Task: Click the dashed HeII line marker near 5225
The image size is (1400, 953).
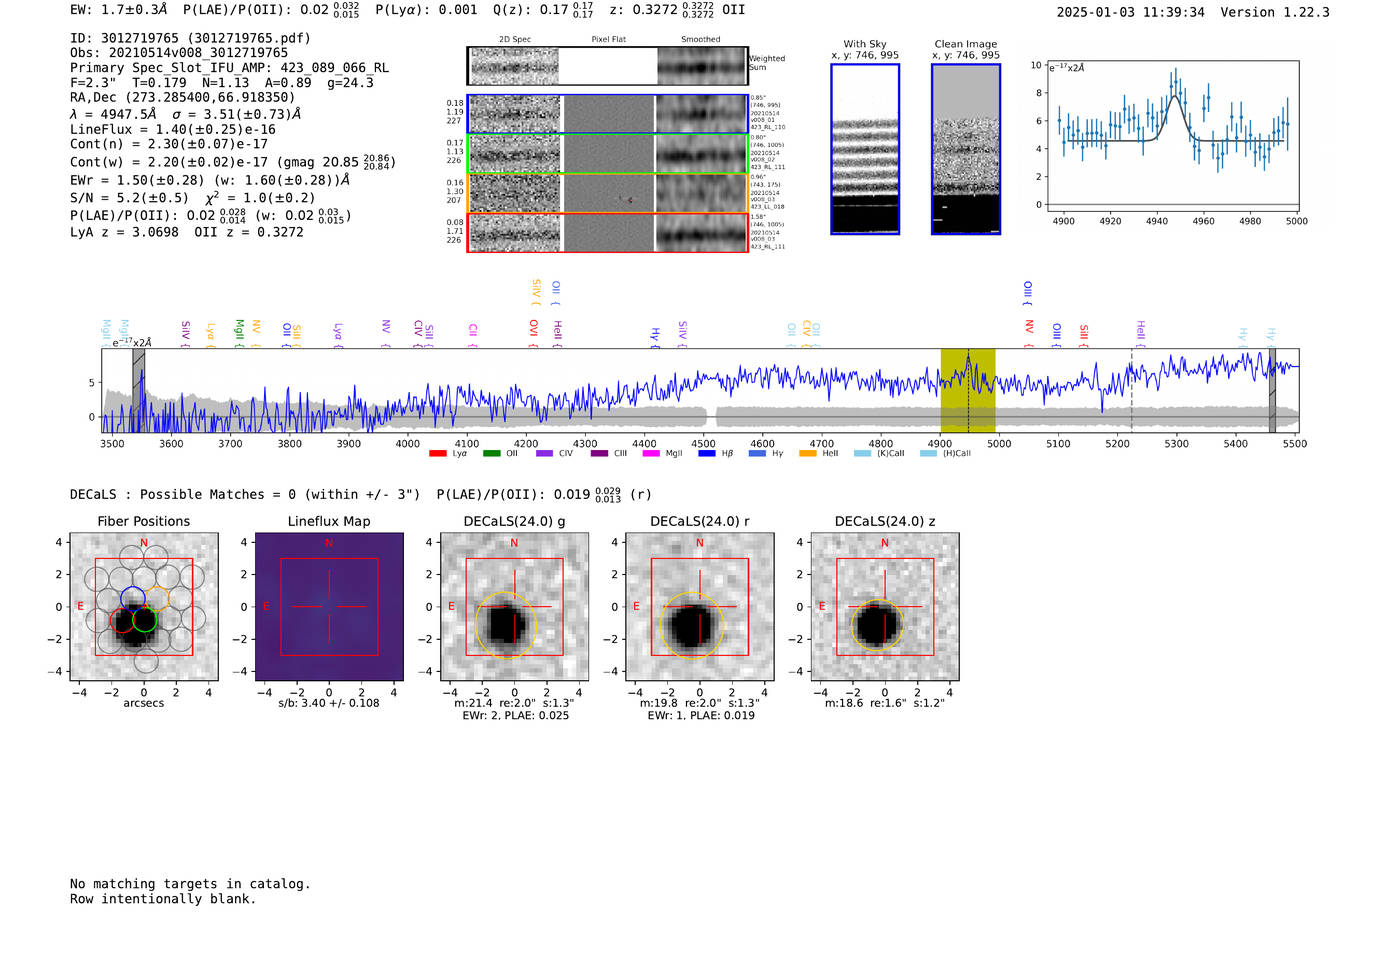Action: coord(1131,390)
